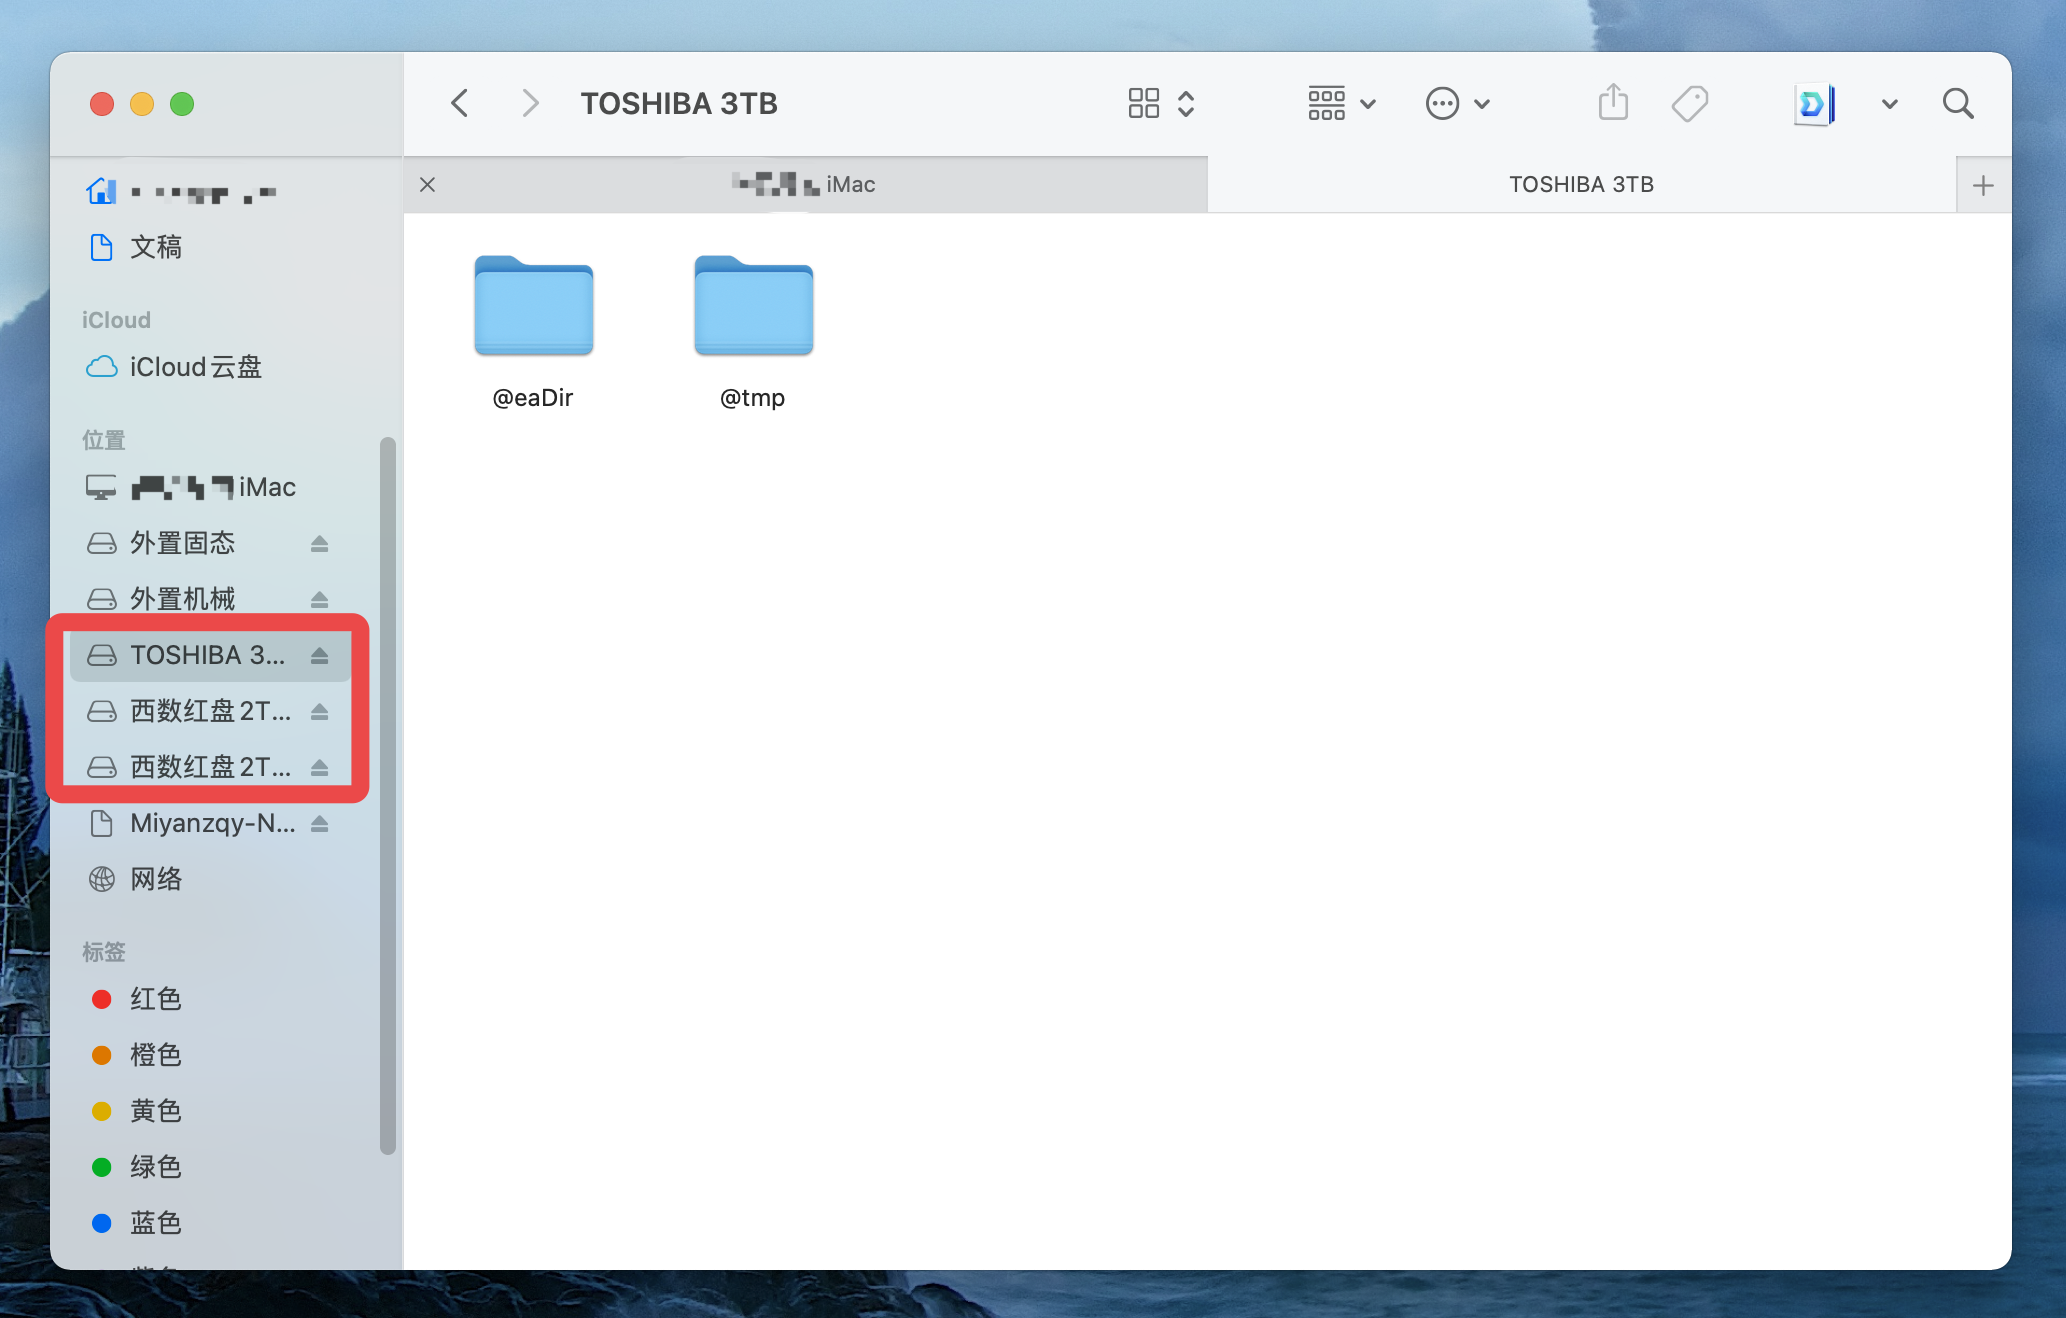
Task: Select the TOSHIBA 3TB tab
Action: 1580,184
